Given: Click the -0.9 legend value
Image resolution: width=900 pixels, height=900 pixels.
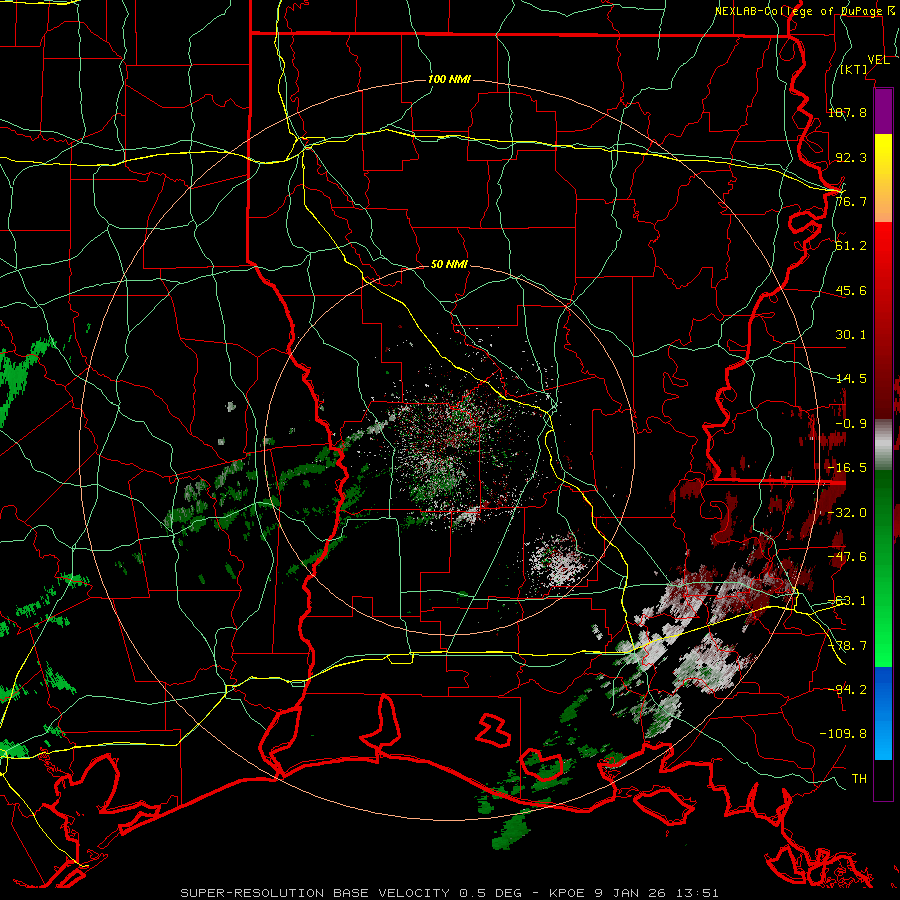Looking at the screenshot, I should pos(851,424).
